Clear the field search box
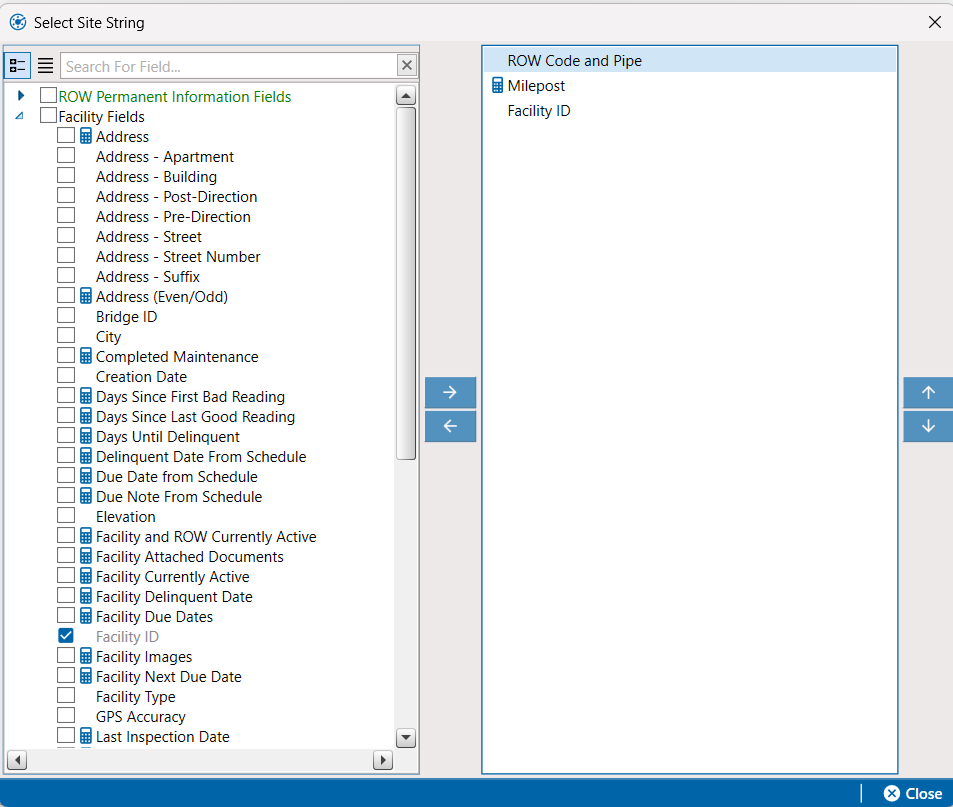The image size is (953, 807). 406,64
